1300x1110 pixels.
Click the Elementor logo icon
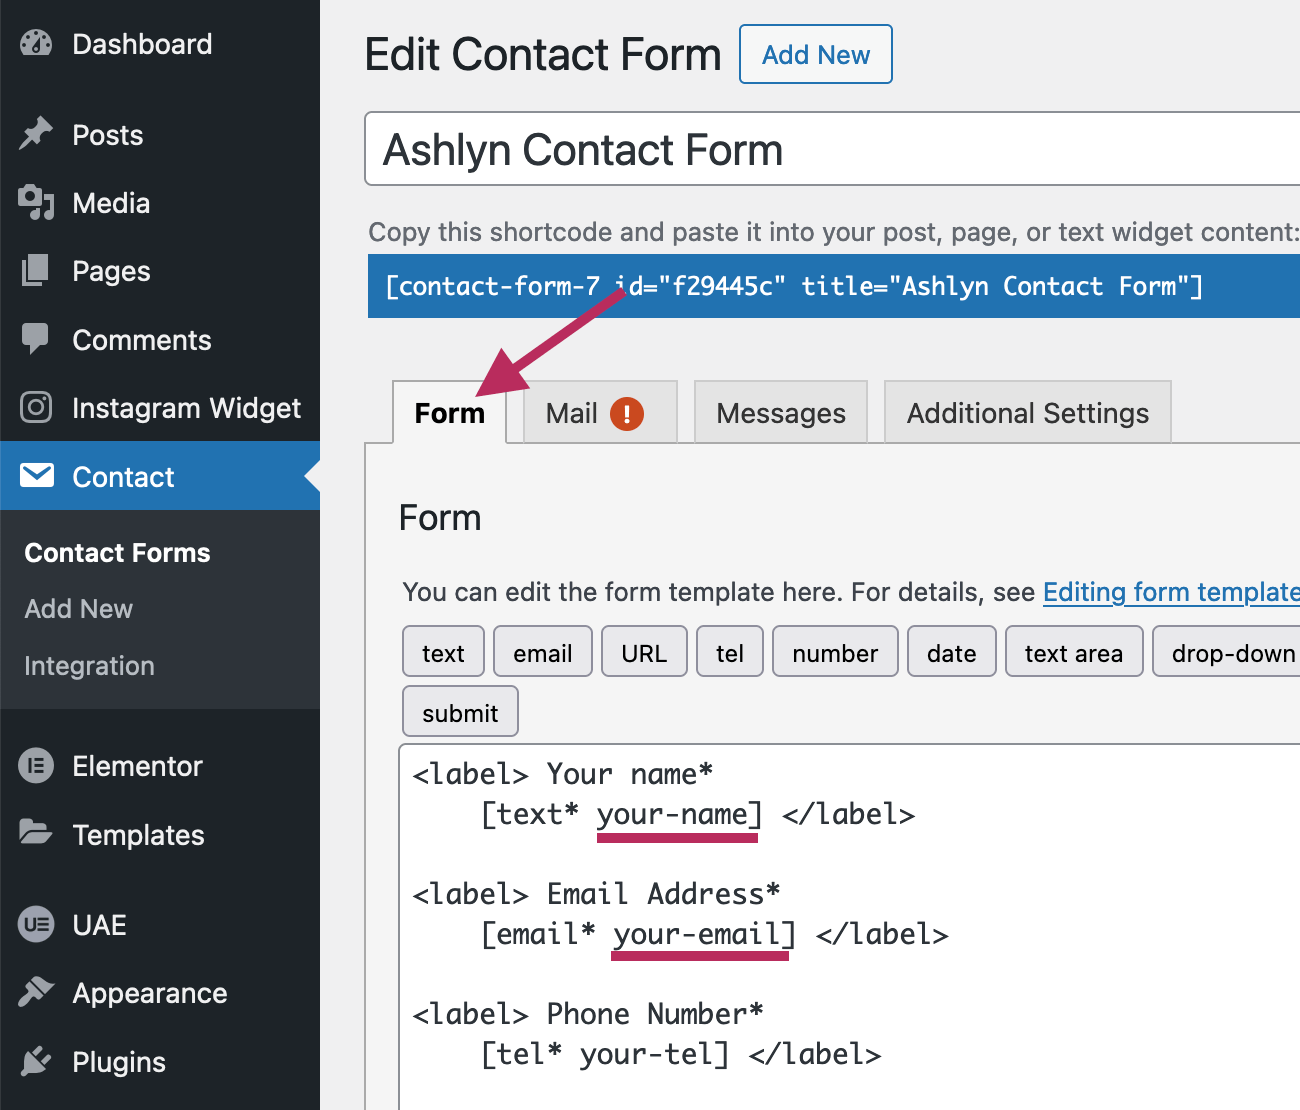36,766
